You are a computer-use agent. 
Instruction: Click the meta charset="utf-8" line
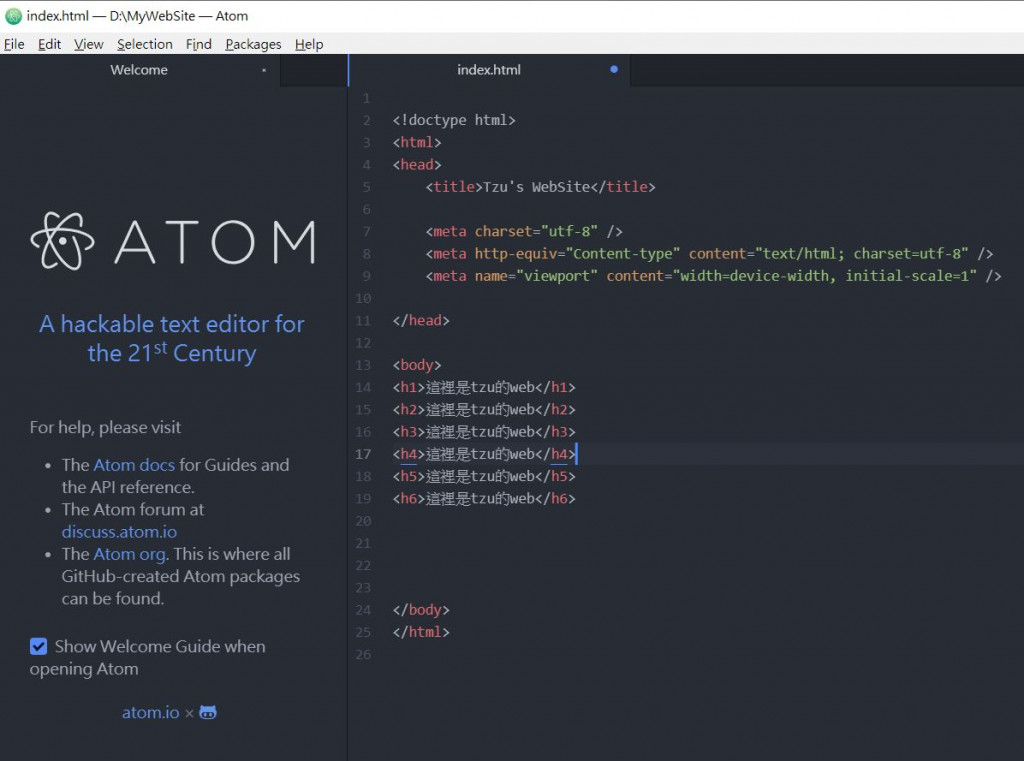click(524, 231)
